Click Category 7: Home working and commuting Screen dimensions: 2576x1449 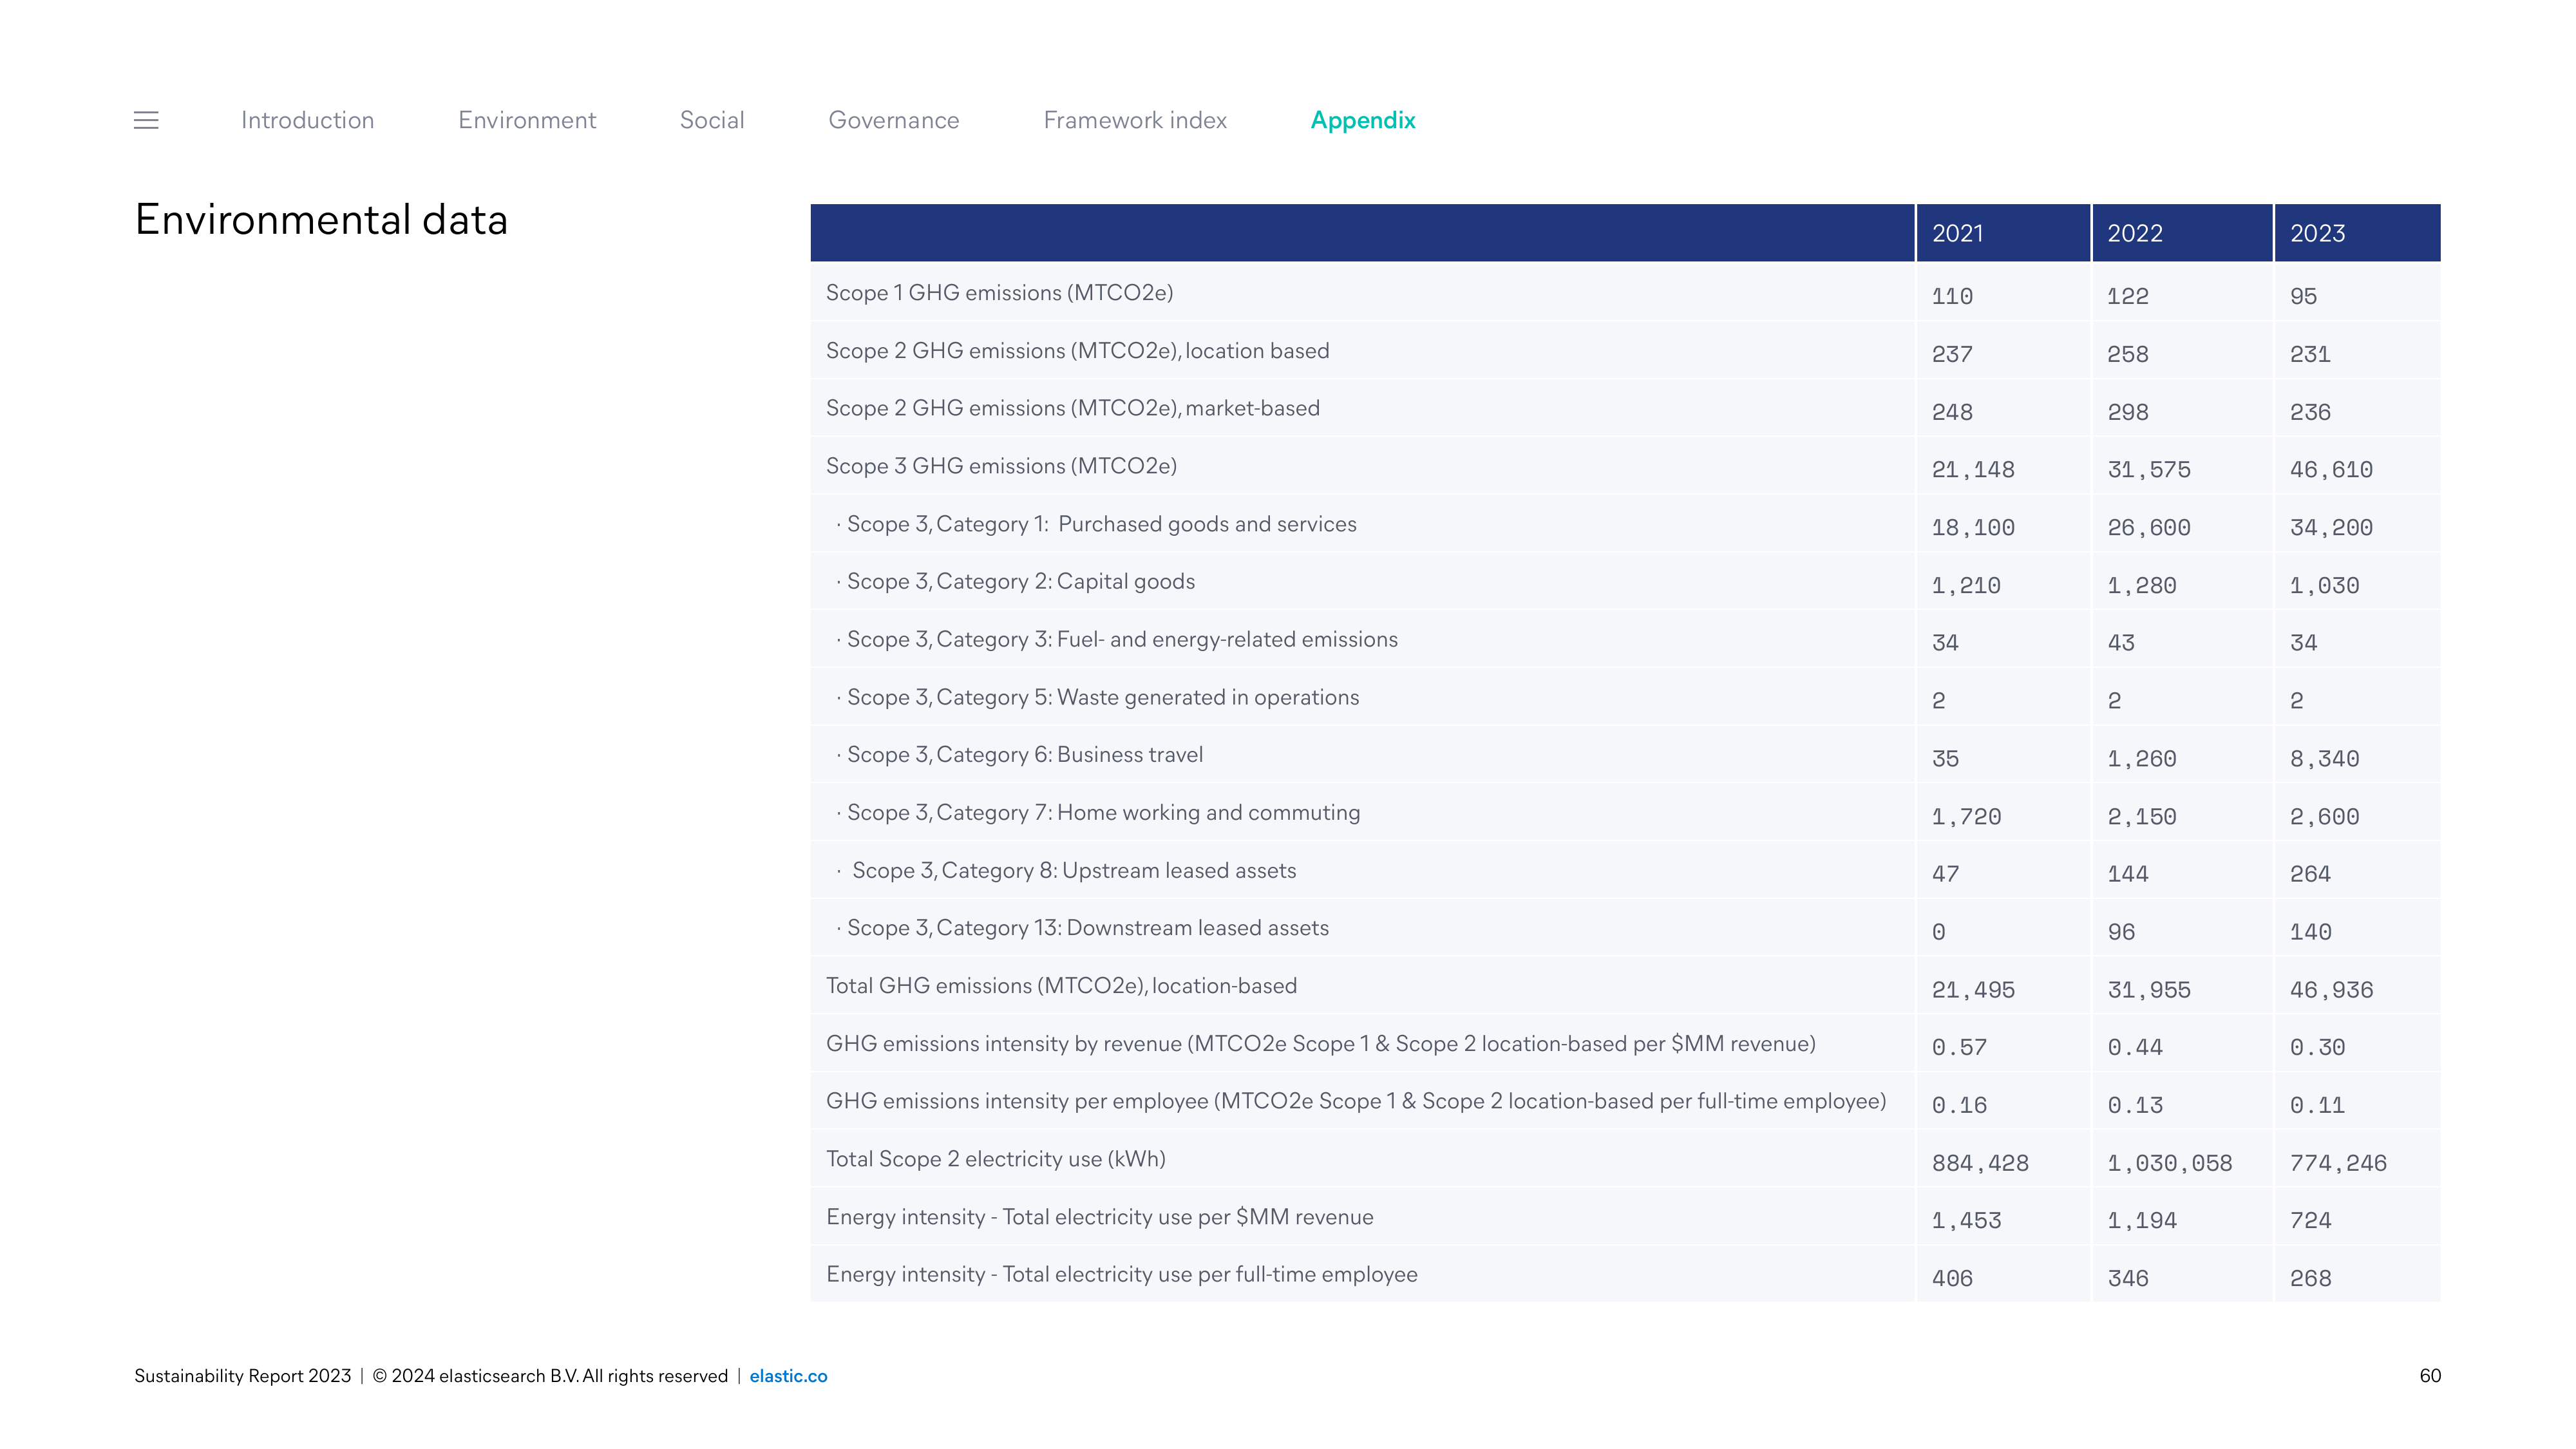click(x=1098, y=813)
